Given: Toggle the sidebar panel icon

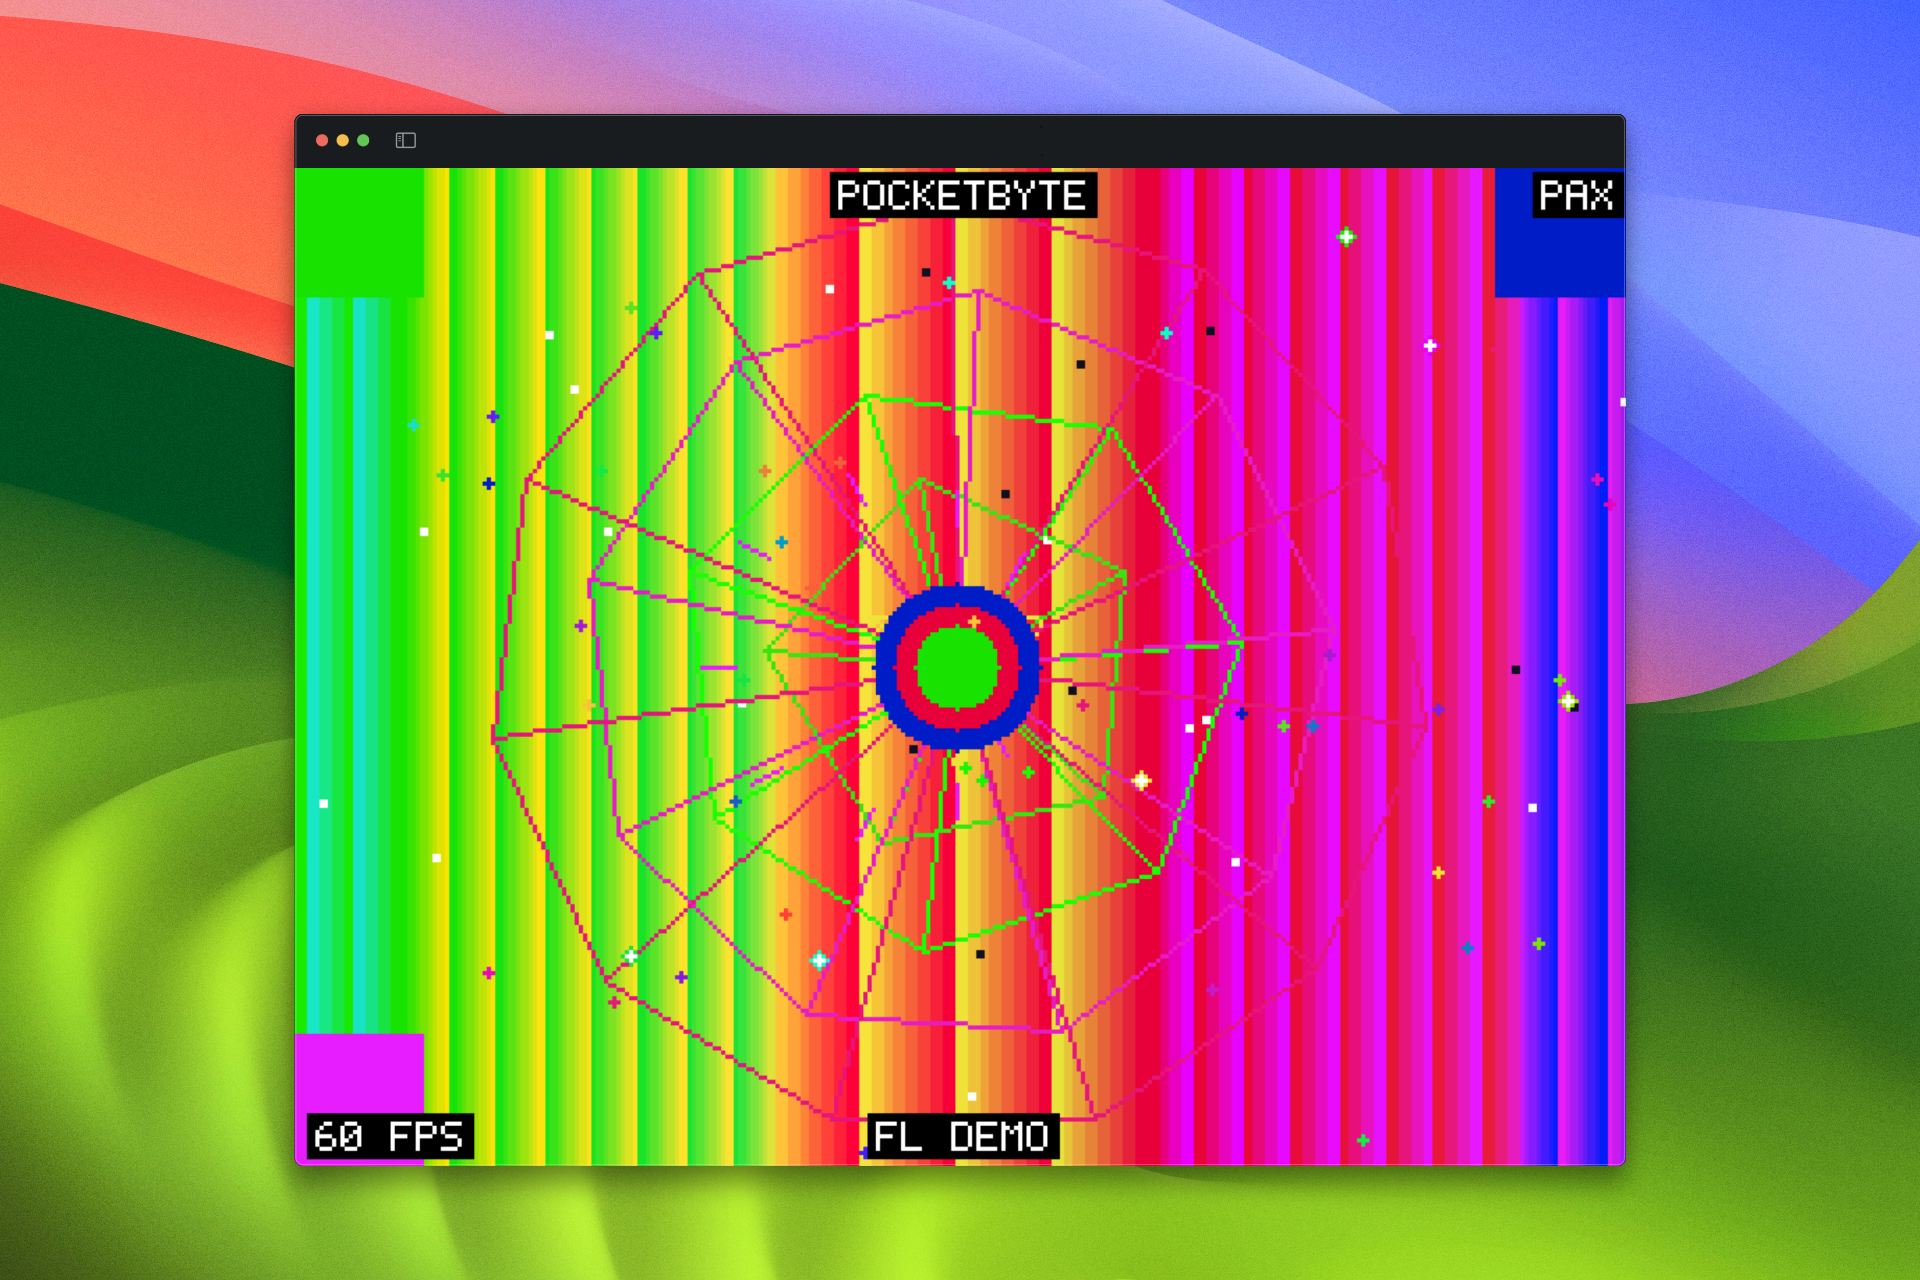Looking at the screenshot, I should [x=405, y=140].
